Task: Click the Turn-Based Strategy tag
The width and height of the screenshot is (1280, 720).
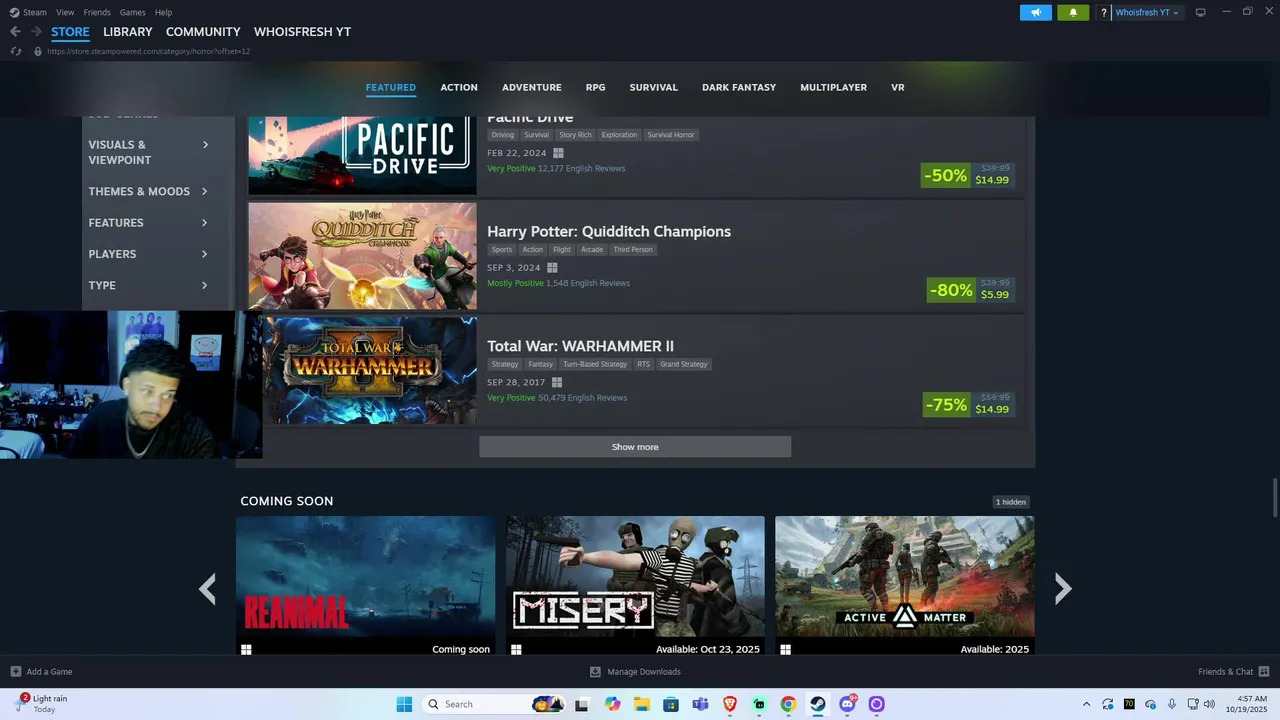Action: 595,364
